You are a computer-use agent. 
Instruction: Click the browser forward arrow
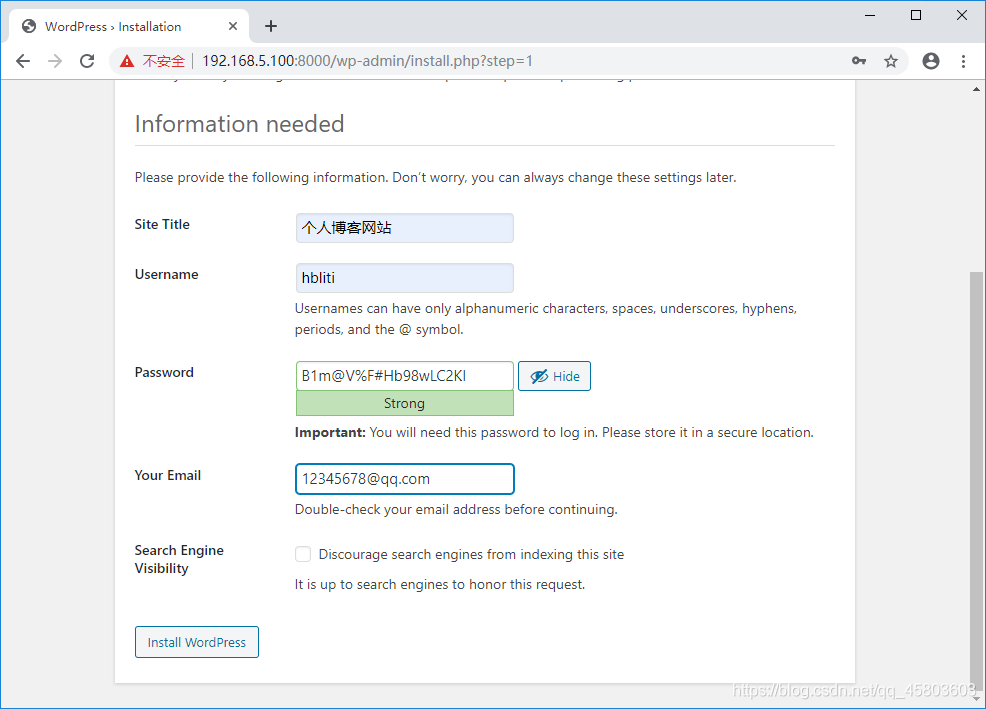[55, 61]
